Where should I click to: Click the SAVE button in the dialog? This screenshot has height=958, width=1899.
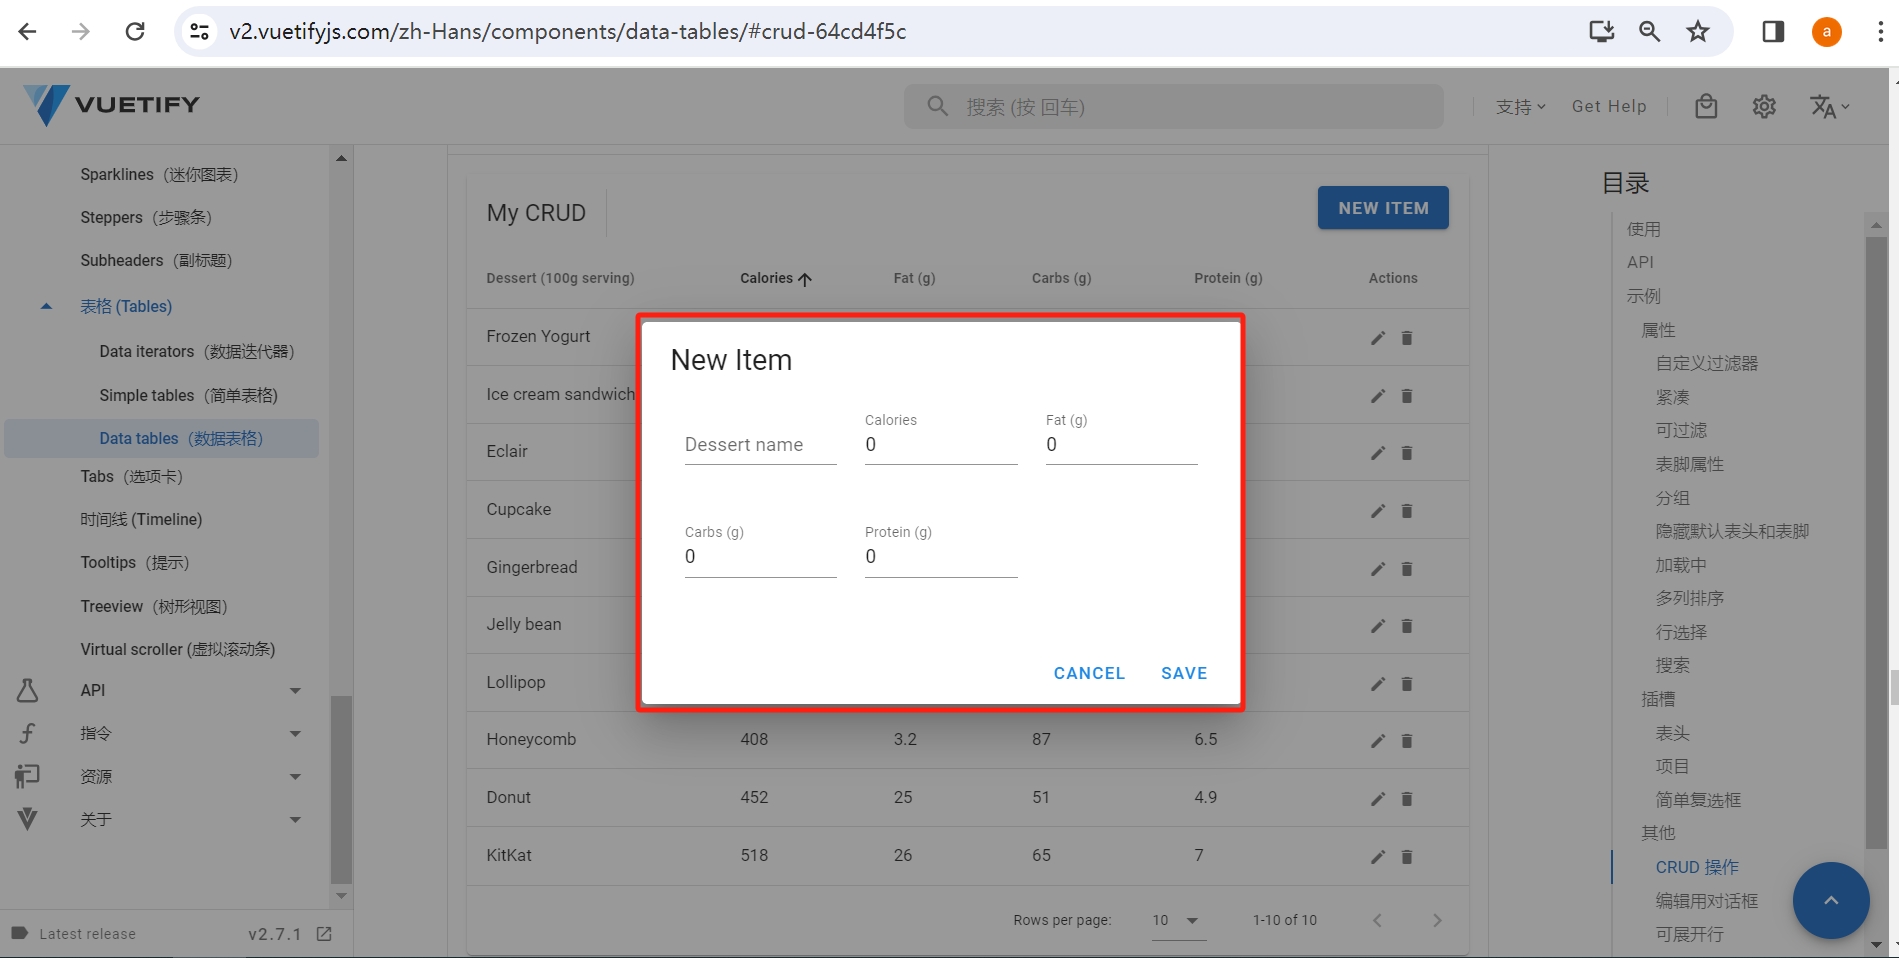pos(1184,672)
